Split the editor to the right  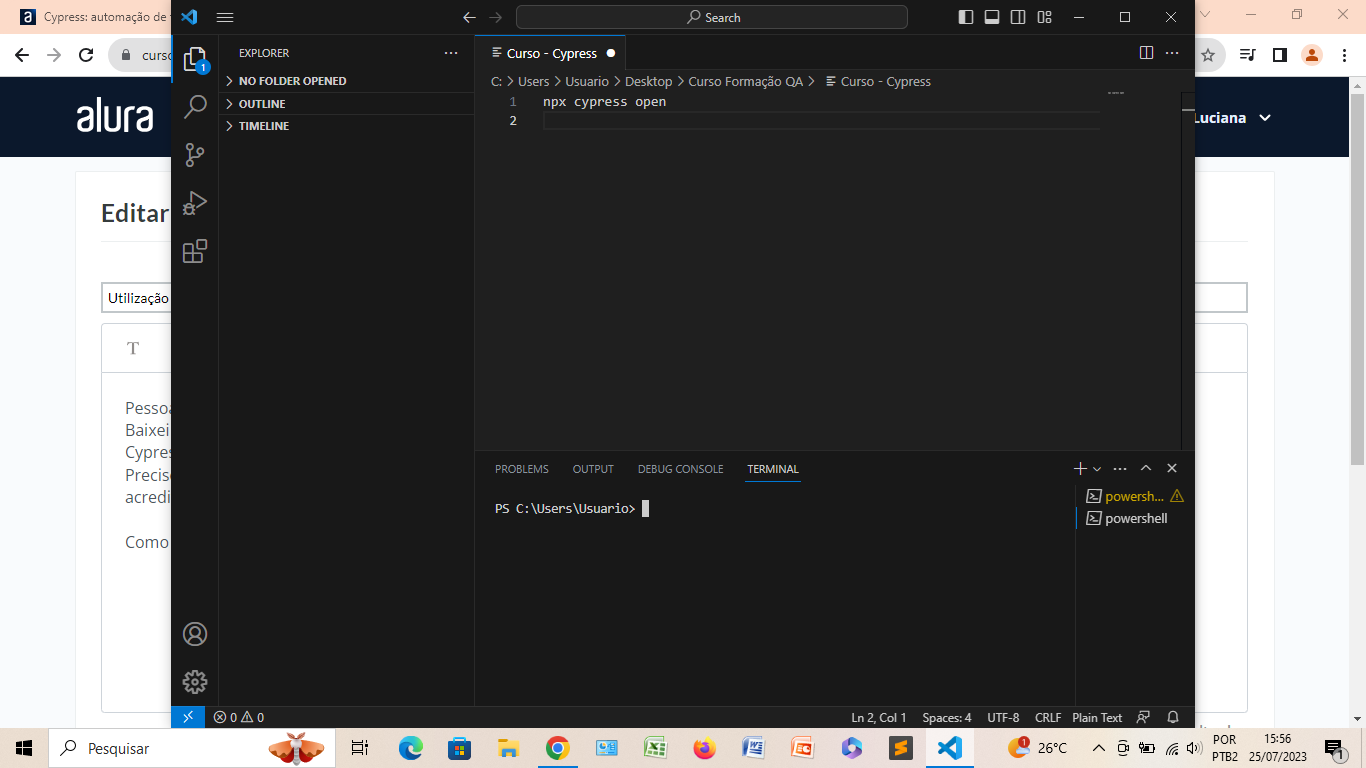coord(1147,53)
